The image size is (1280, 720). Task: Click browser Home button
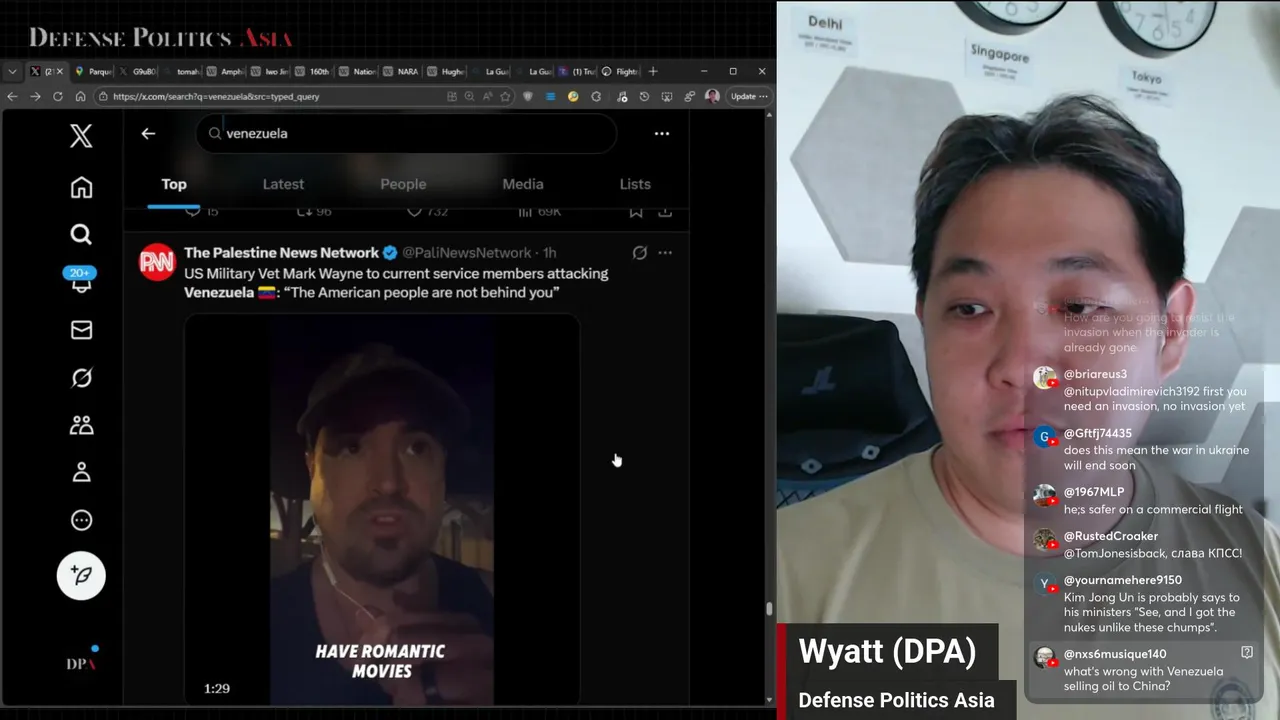click(81, 97)
